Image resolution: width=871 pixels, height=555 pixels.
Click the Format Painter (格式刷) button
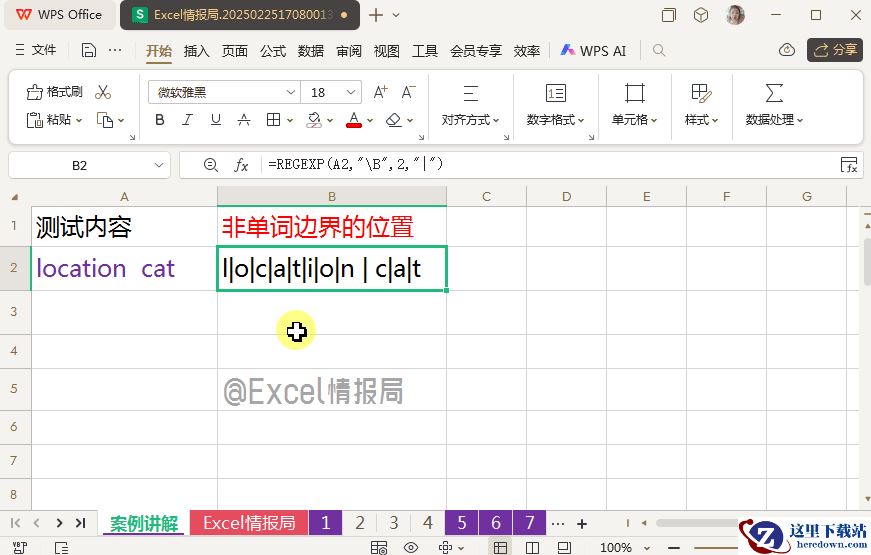click(x=54, y=92)
